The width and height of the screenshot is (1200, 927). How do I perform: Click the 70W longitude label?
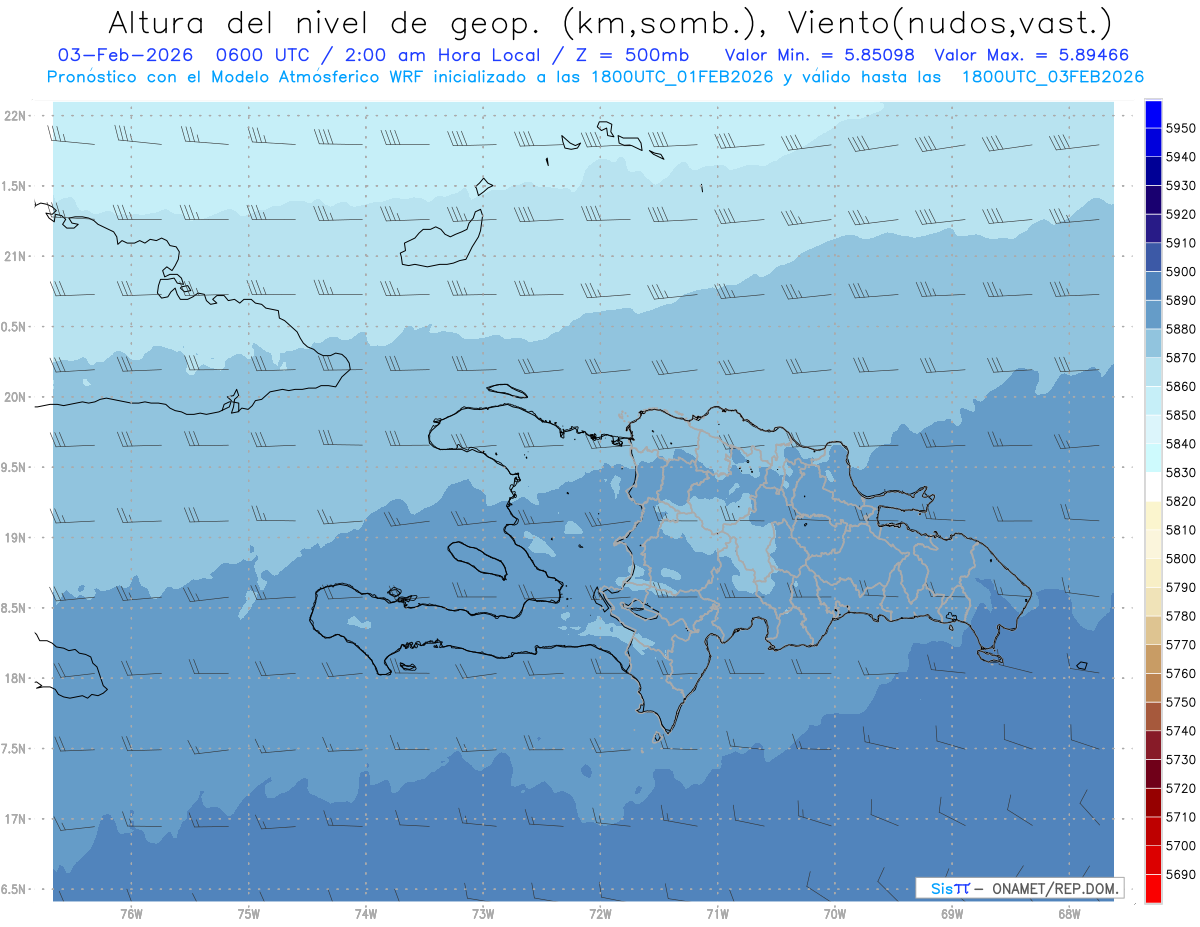(834, 913)
